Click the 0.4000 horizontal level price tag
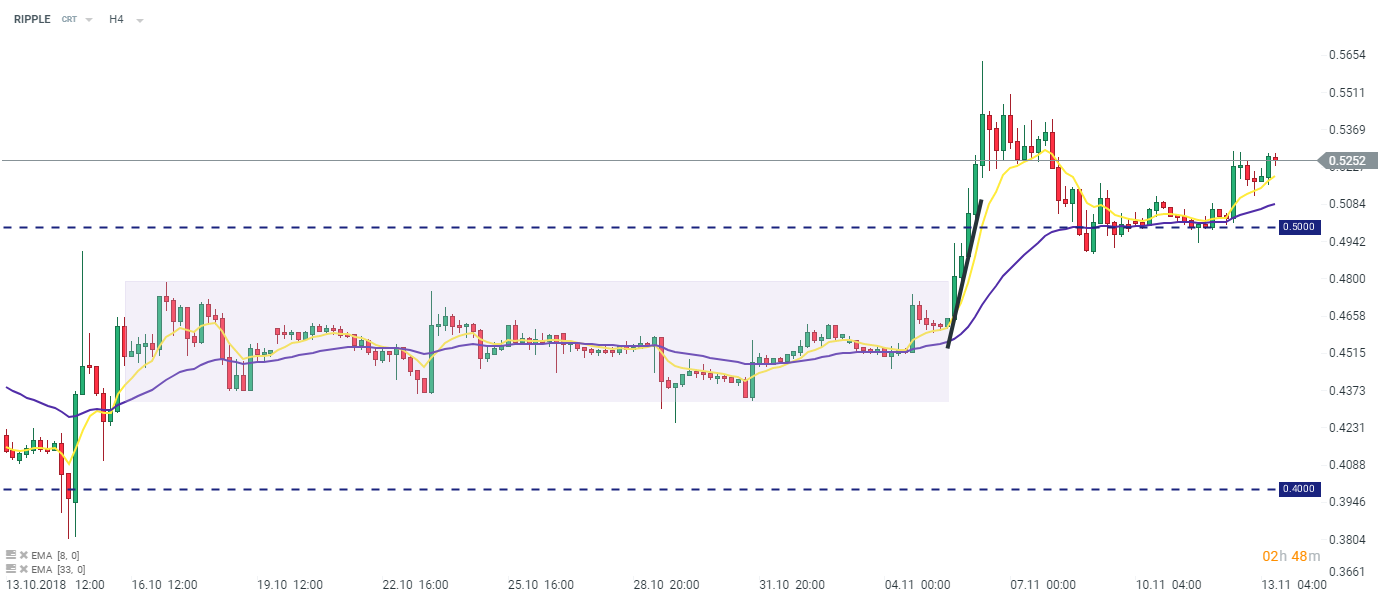This screenshot has height=602, width=1389. (x=1298, y=489)
